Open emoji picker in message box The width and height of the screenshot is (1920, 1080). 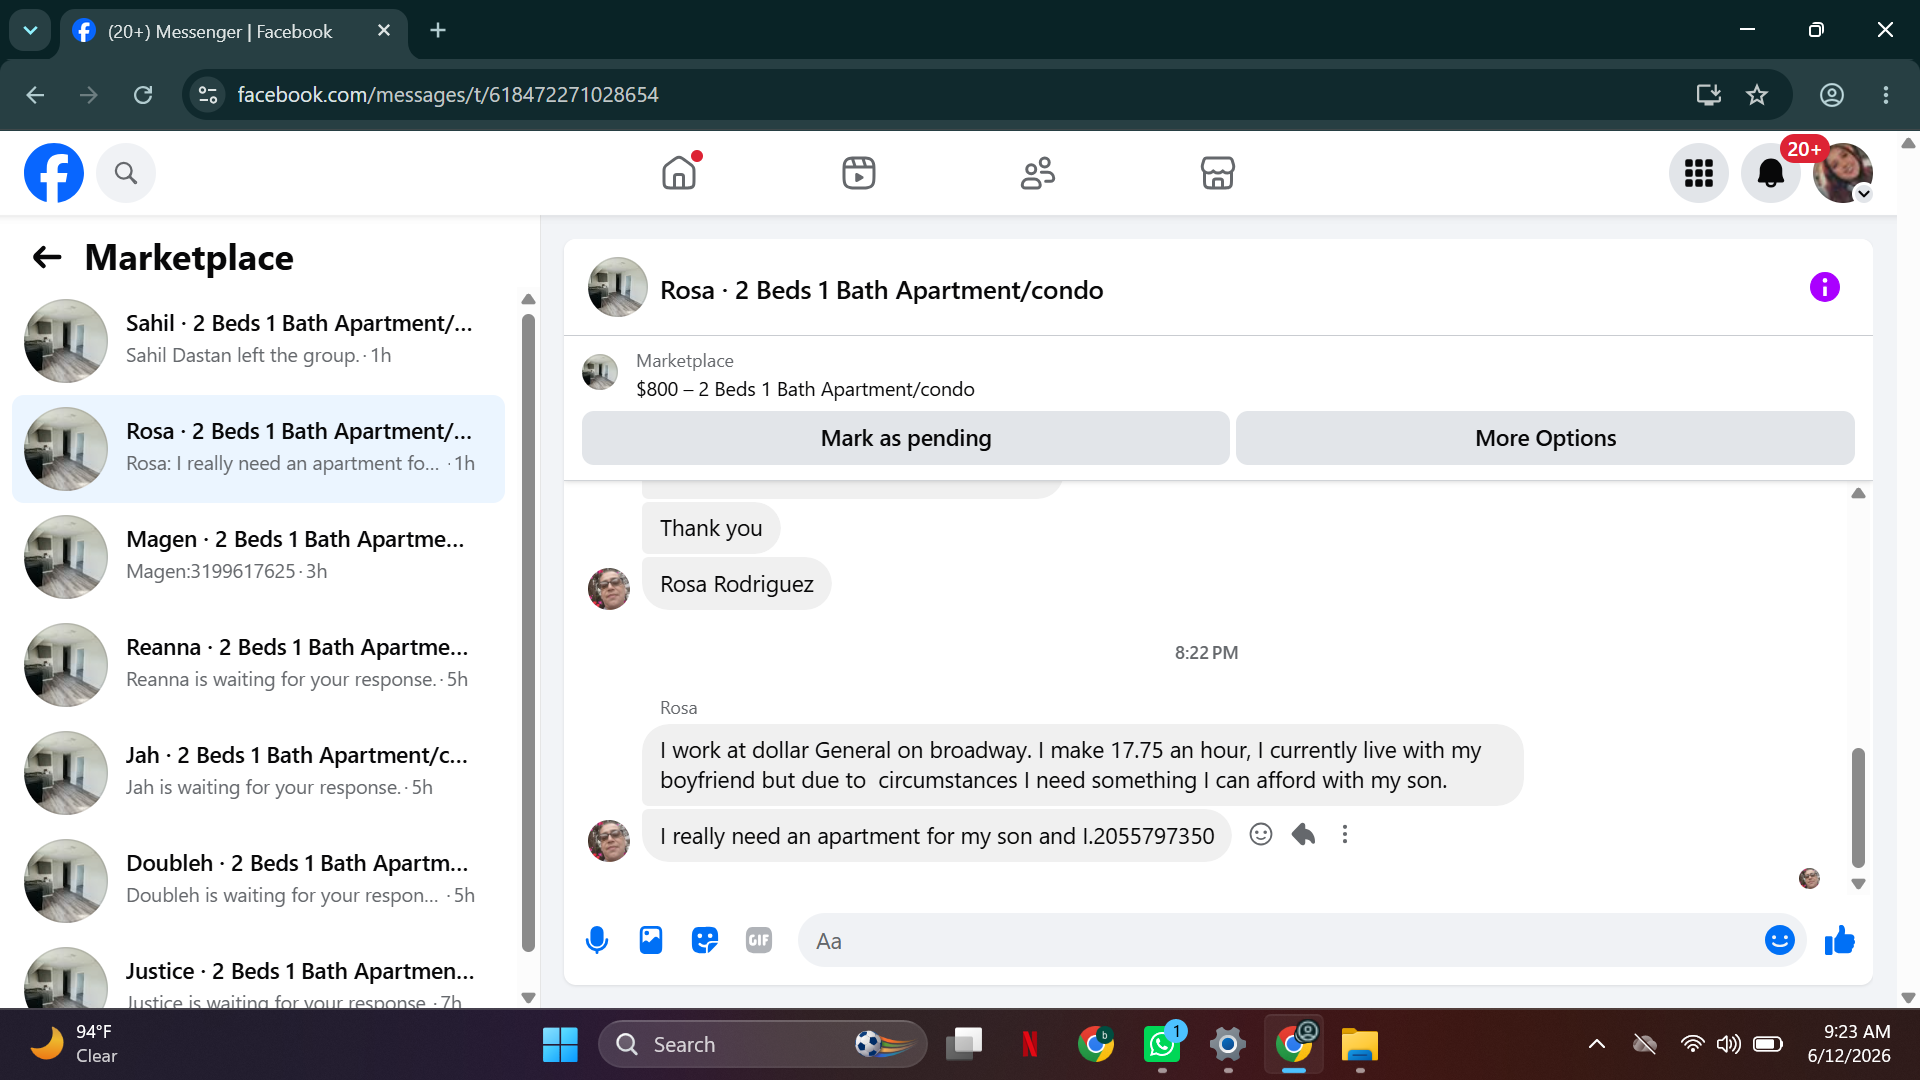pos(1780,940)
